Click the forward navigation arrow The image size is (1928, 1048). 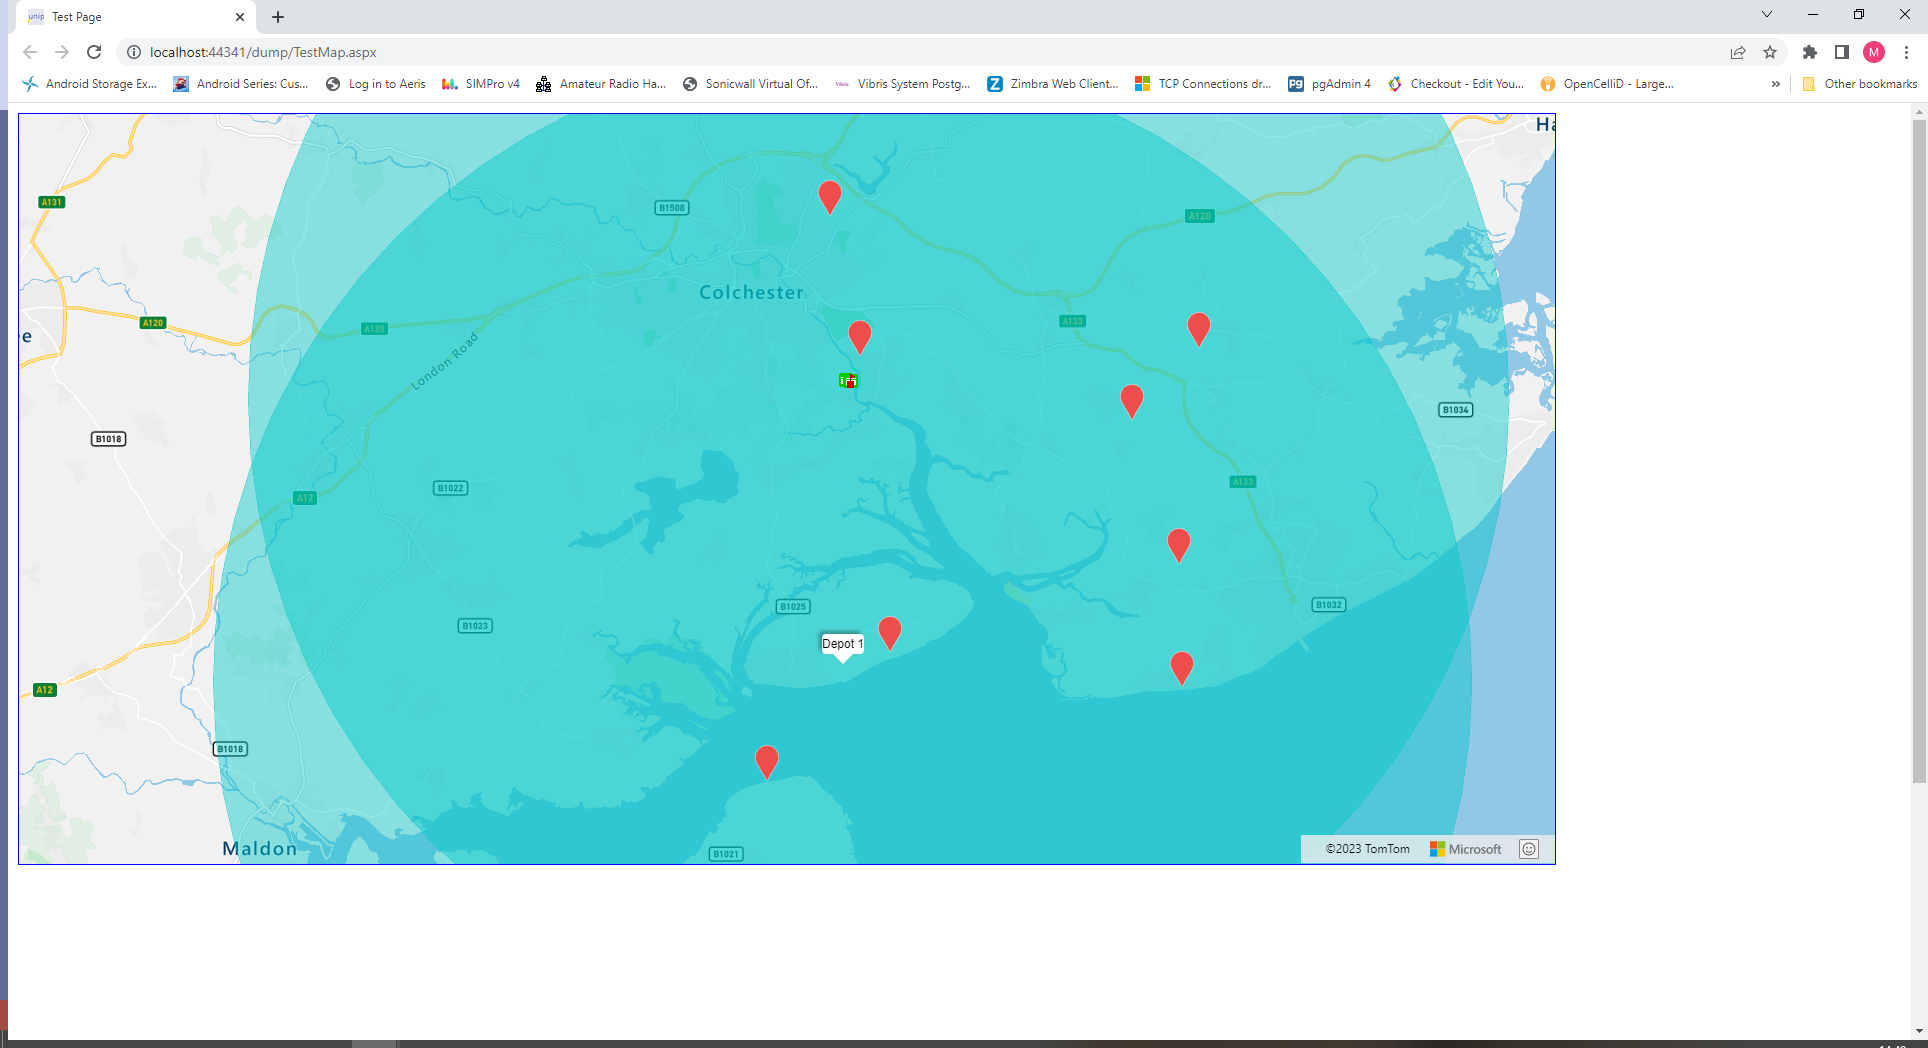pos(62,52)
